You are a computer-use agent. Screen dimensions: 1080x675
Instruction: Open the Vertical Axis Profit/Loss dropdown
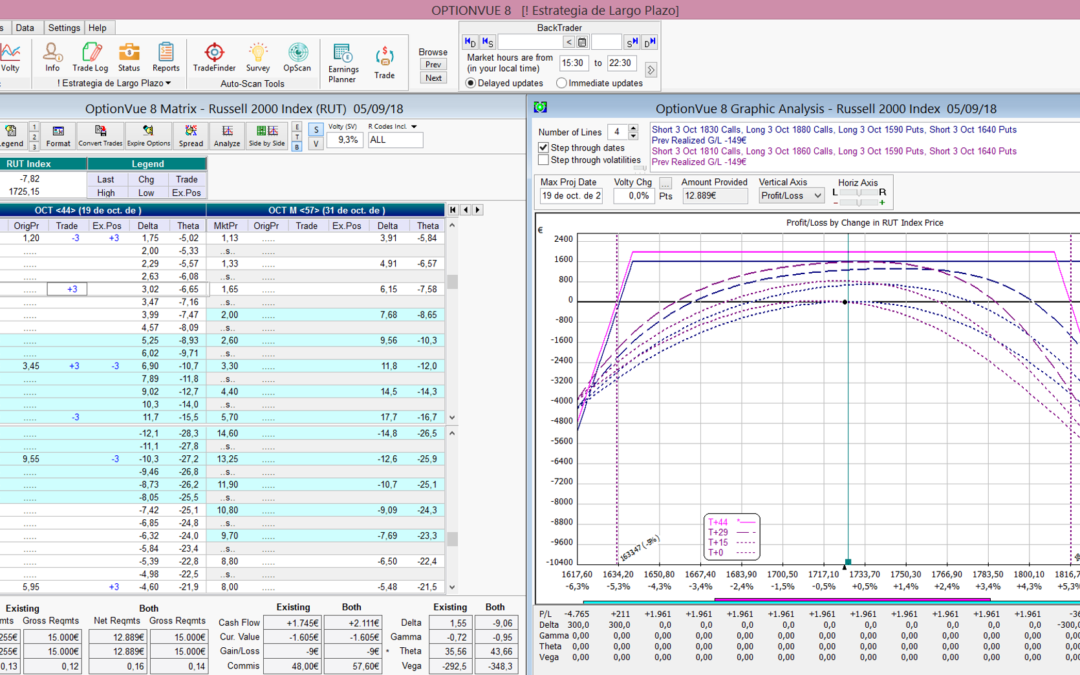pos(791,196)
